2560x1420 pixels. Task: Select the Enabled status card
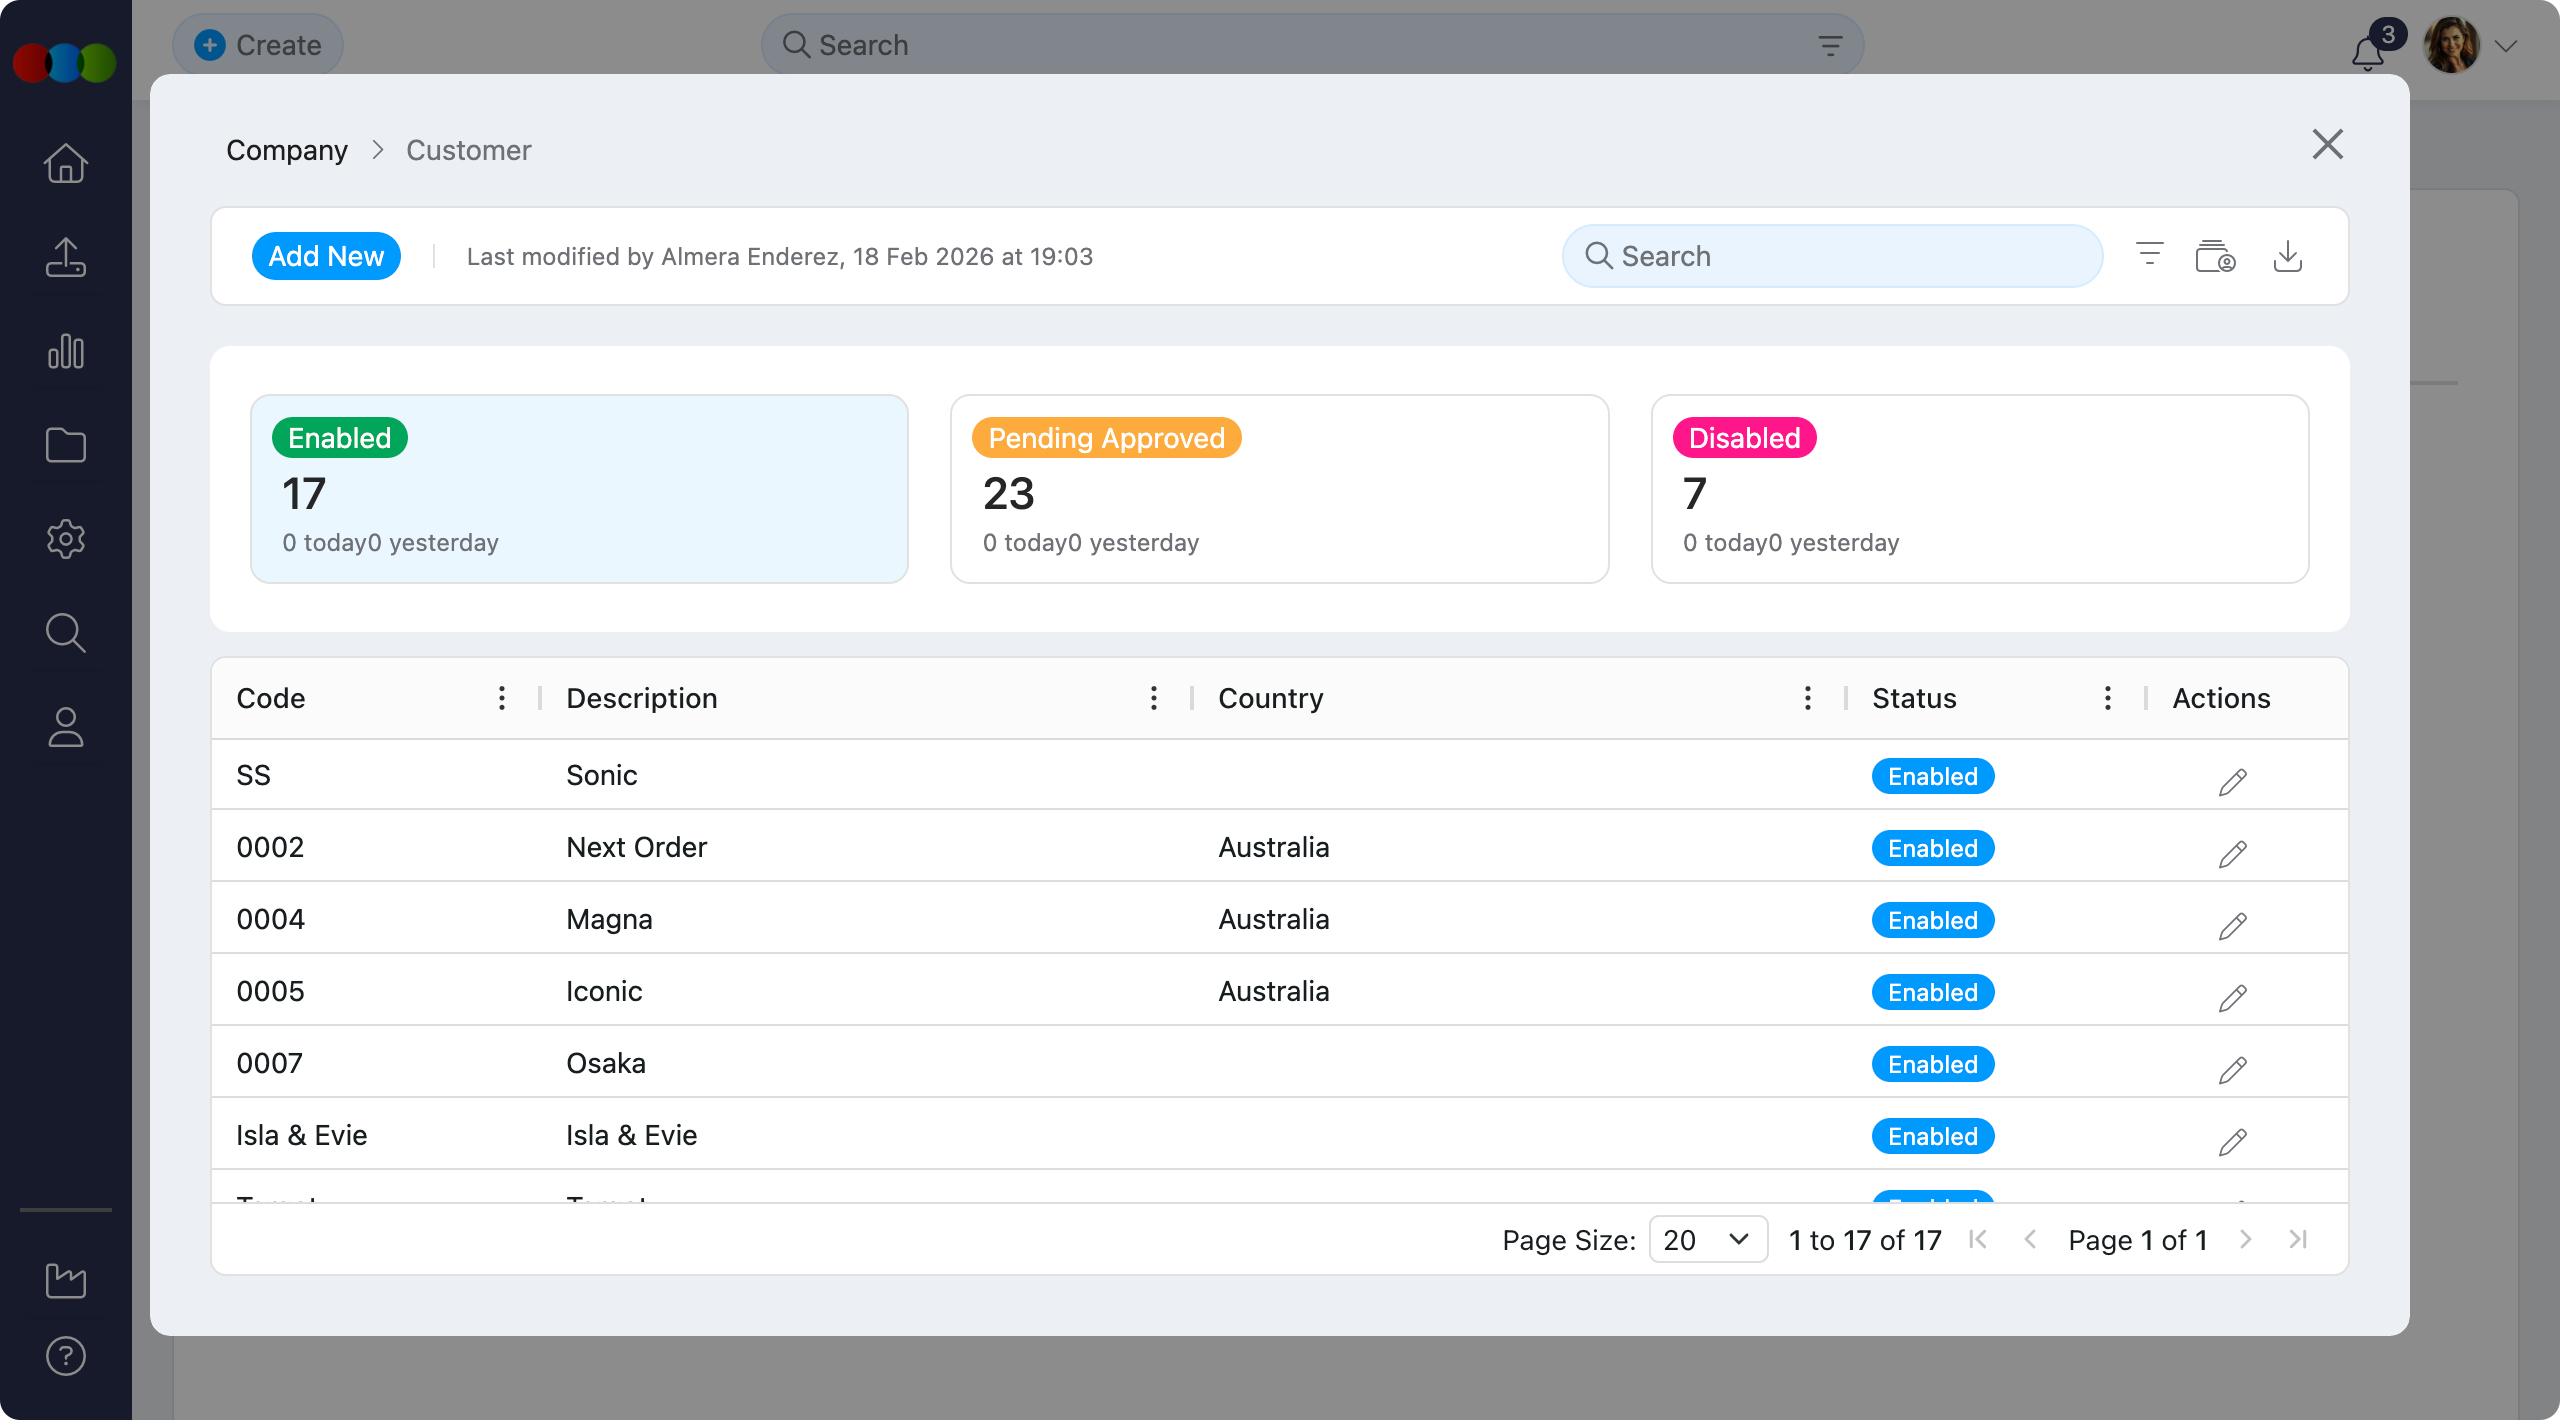pos(579,489)
